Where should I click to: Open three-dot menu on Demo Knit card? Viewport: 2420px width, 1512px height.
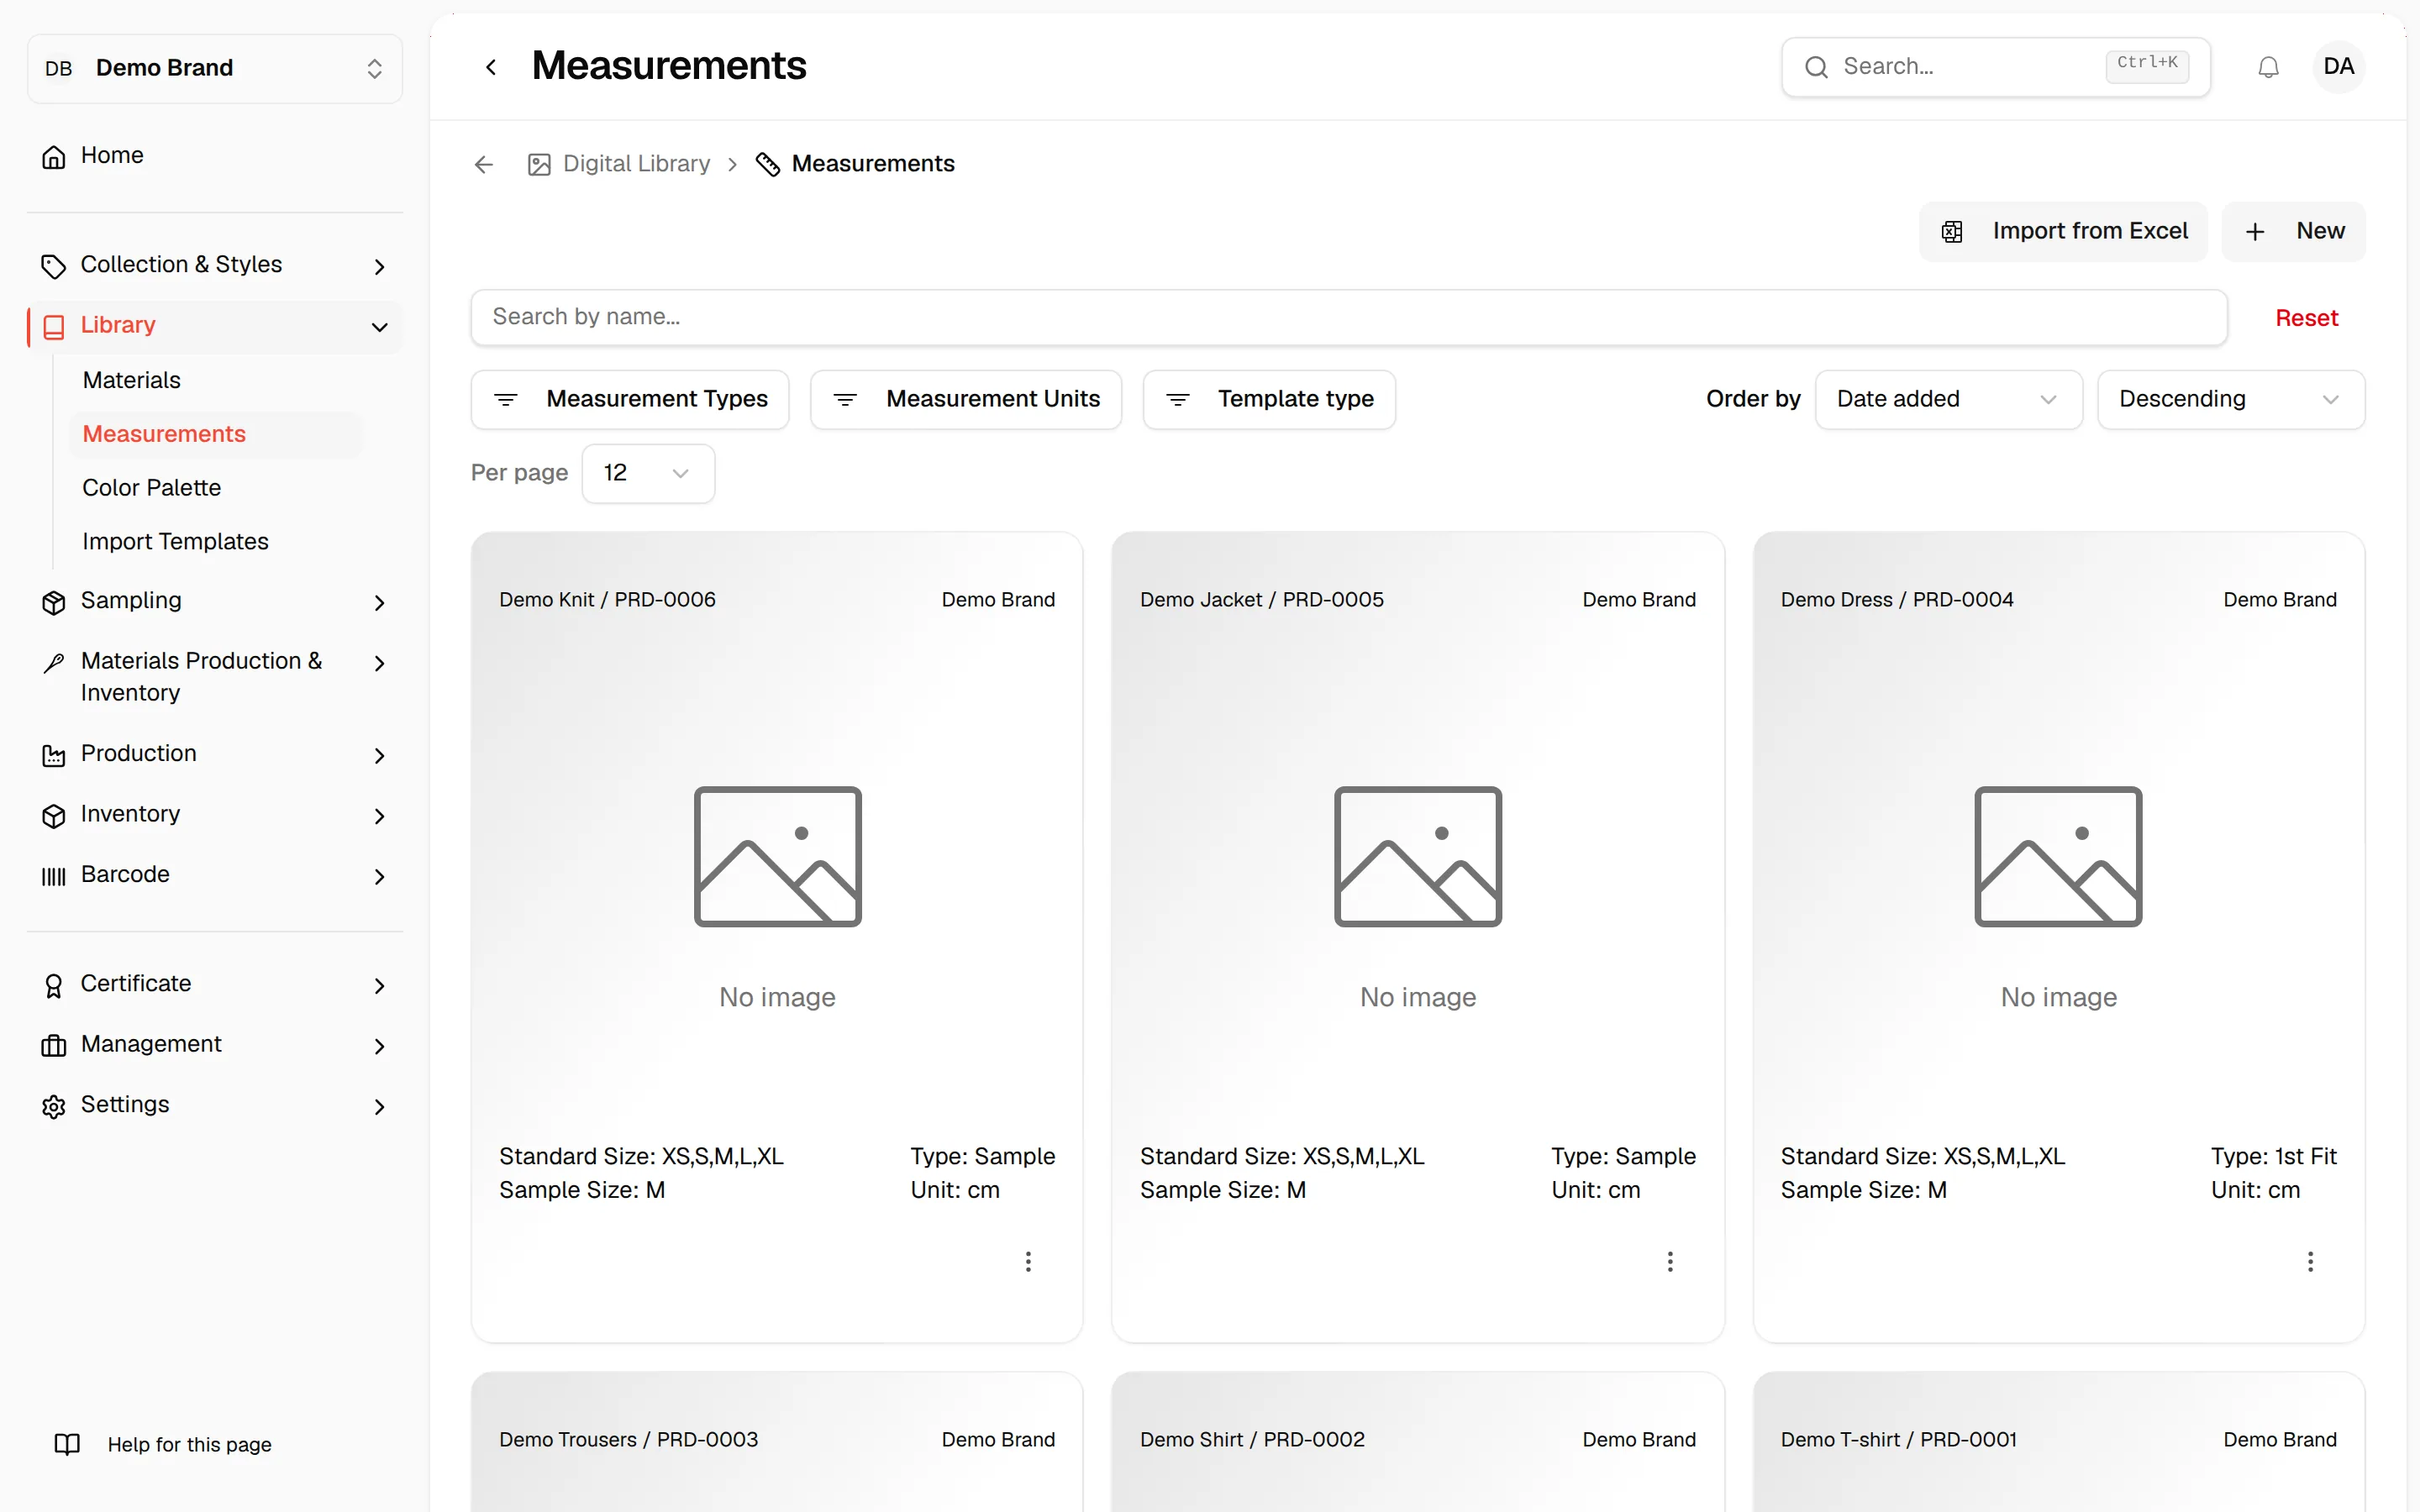(x=1028, y=1261)
